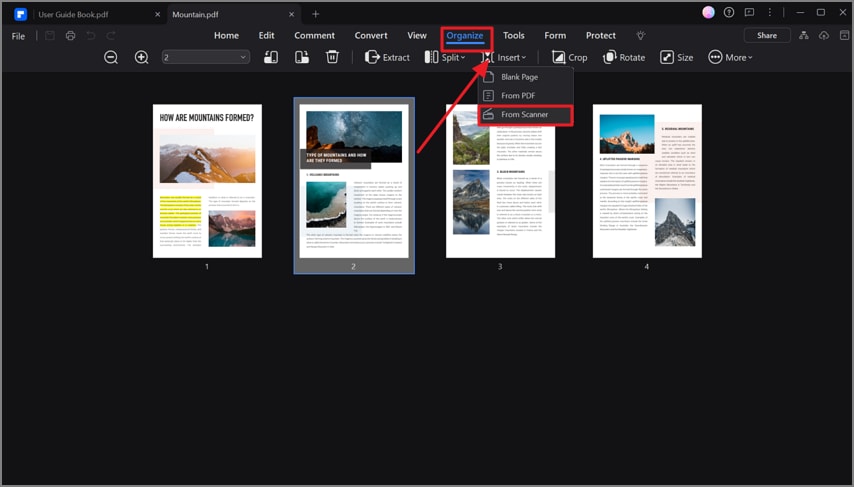Open the vertical three-dot menu icon
This screenshot has height=487, width=854.
pos(770,12)
